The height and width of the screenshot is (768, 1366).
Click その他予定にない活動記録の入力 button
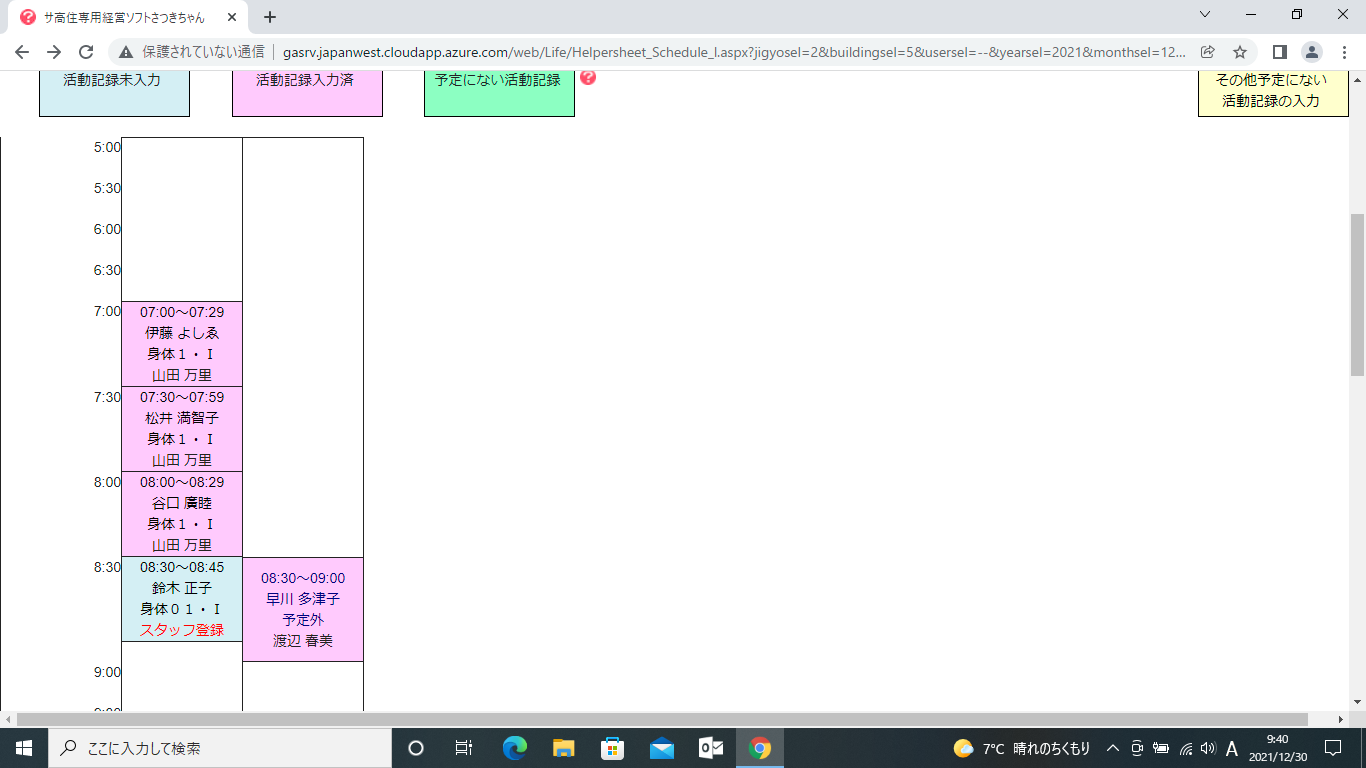[x=1272, y=91]
